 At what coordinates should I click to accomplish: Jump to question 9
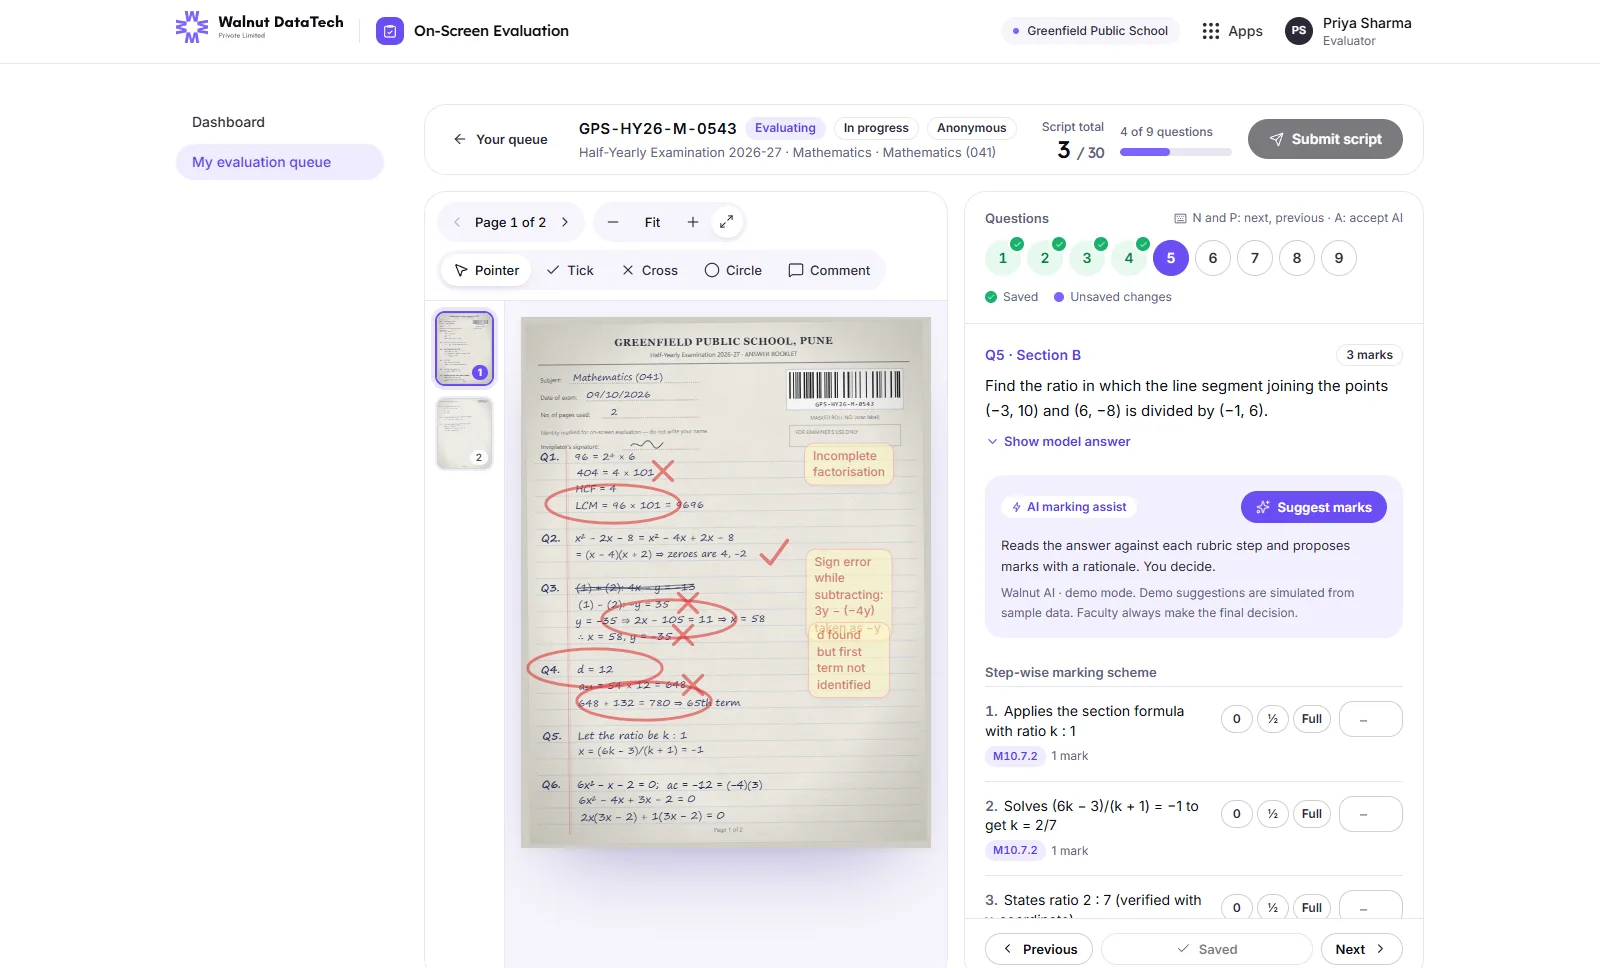[x=1339, y=258]
